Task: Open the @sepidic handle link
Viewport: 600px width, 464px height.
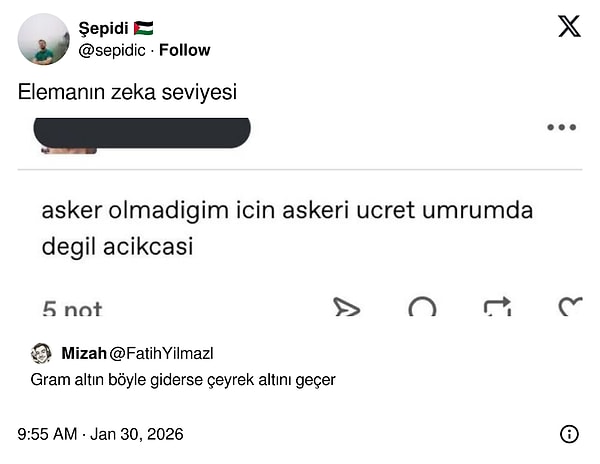Action: click(113, 50)
